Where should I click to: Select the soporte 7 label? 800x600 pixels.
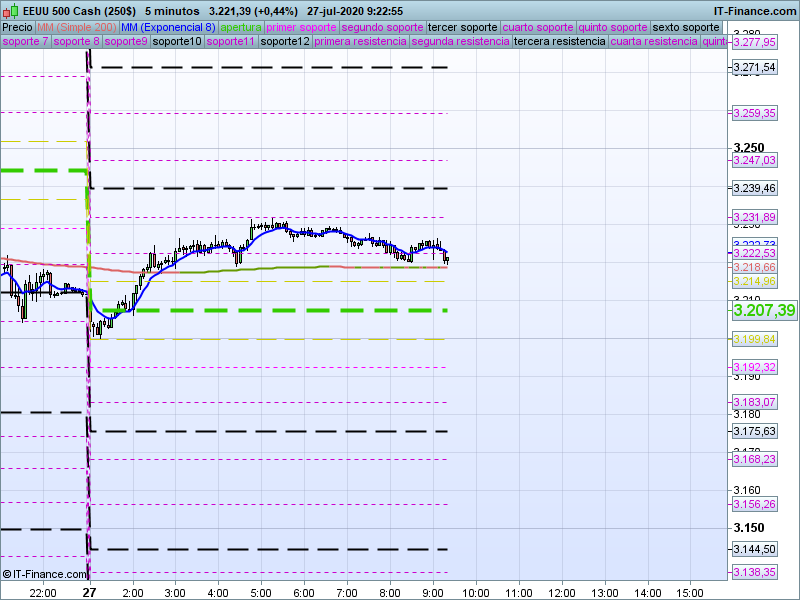coord(25,41)
